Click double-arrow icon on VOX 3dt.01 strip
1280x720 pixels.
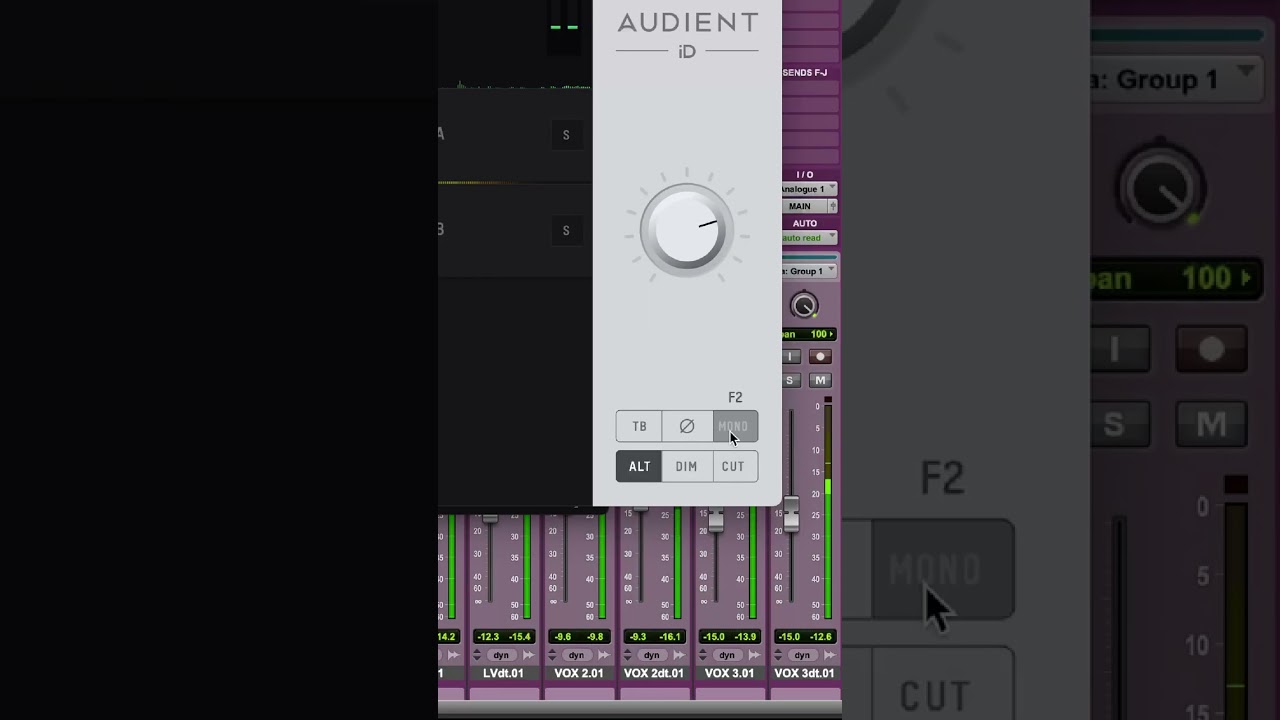(829, 655)
